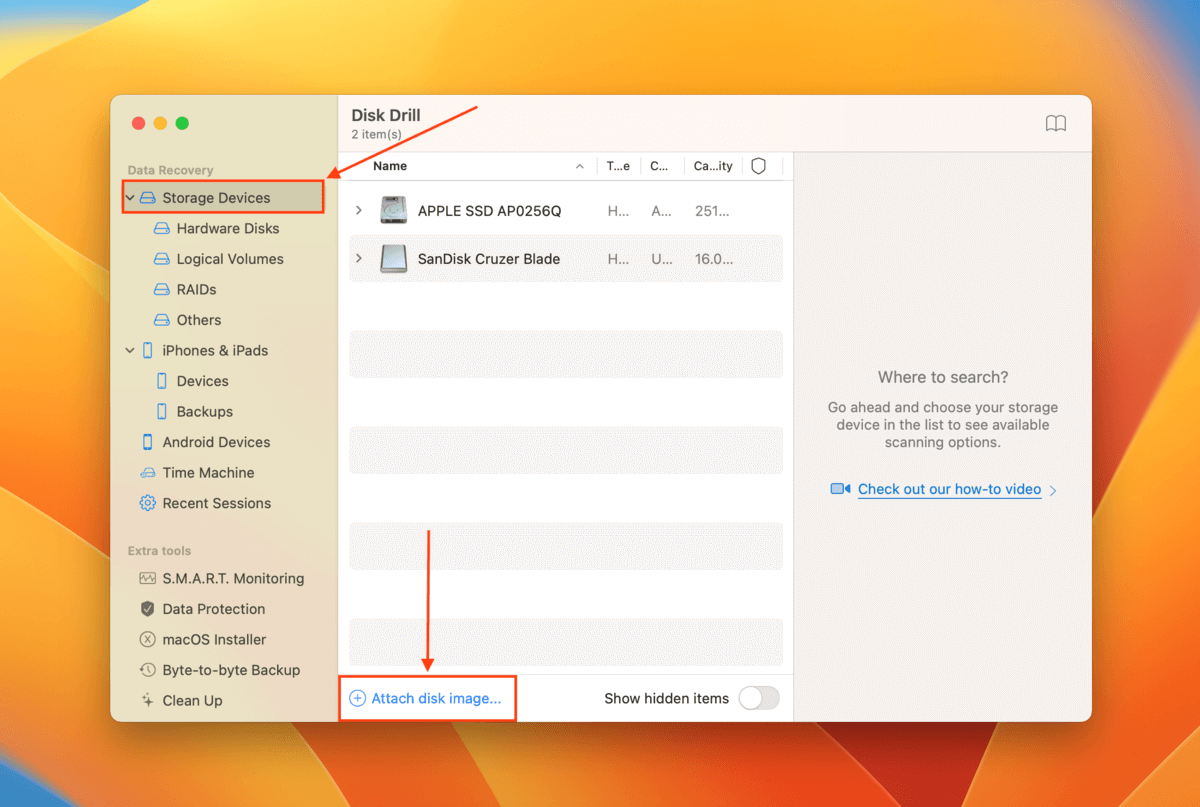Screen dimensions: 1200x807
Task: Toggle the Show hidden items switch
Action: (759, 699)
